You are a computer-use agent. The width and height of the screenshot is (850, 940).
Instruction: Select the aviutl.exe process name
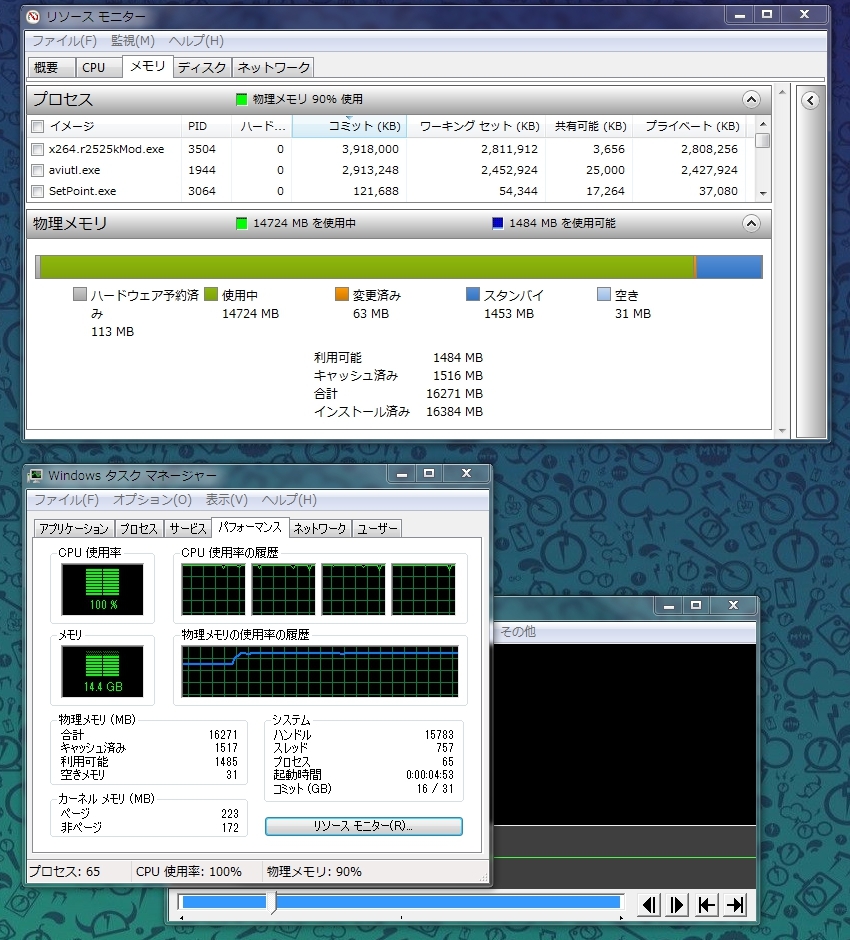pyautogui.click(x=74, y=170)
